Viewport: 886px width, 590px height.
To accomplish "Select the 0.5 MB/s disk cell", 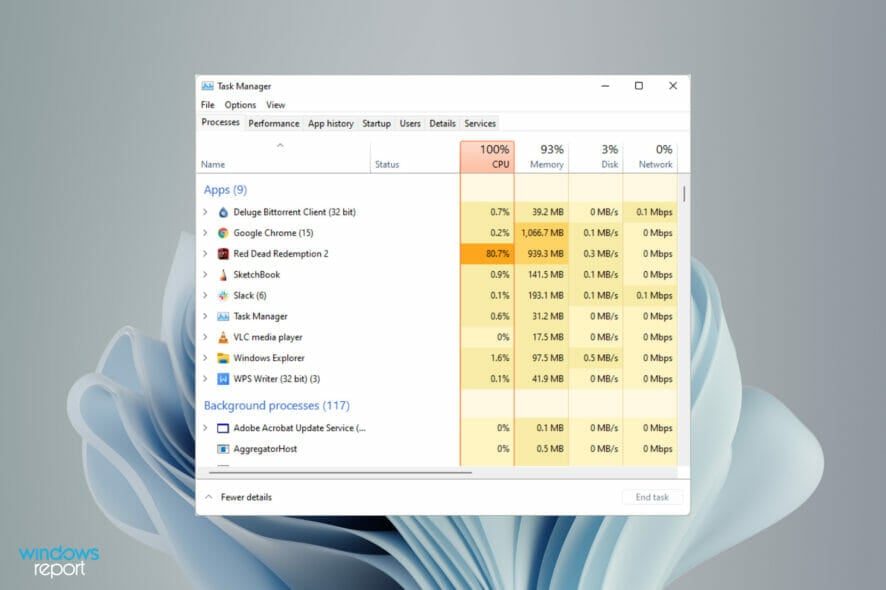I will pos(596,358).
